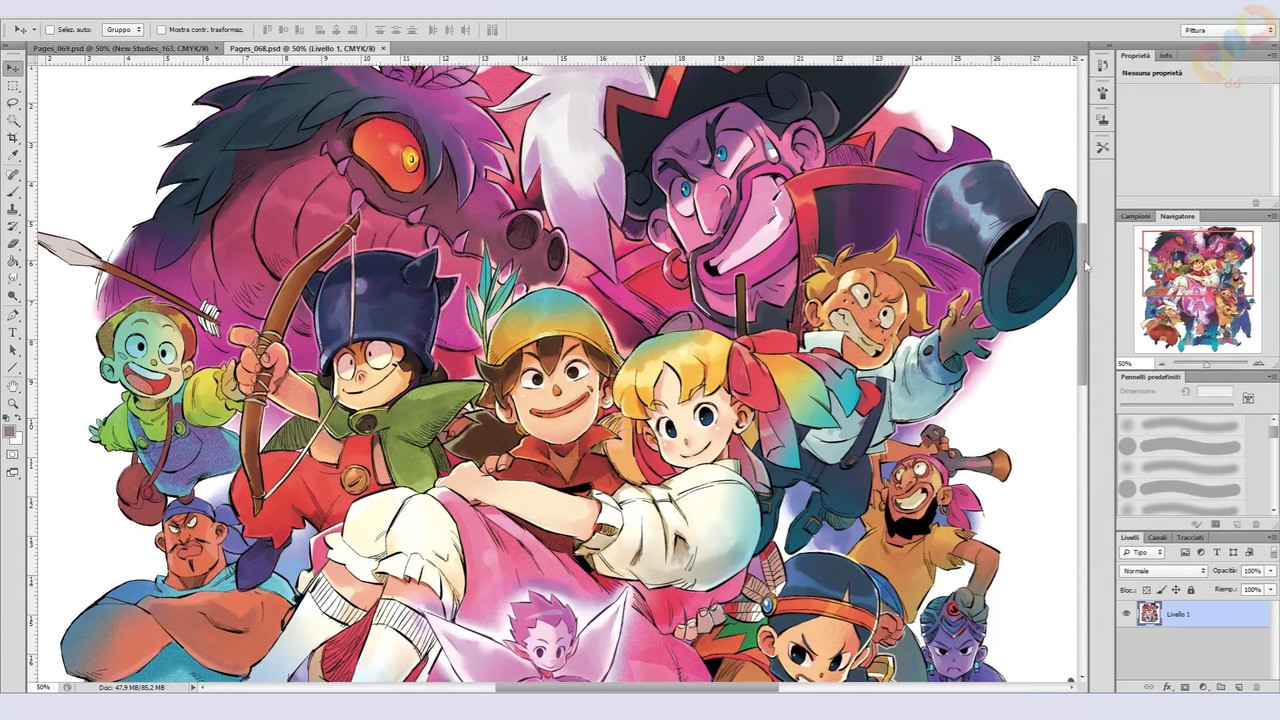This screenshot has width=1280, height=720.
Task: Select the Rectangular Marquee tool
Action: click(x=12, y=86)
